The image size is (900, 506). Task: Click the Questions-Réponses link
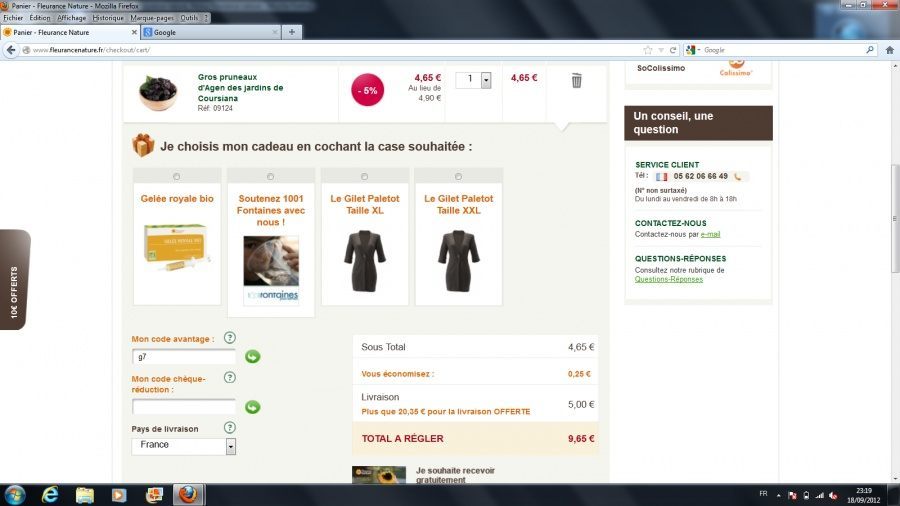pos(668,279)
